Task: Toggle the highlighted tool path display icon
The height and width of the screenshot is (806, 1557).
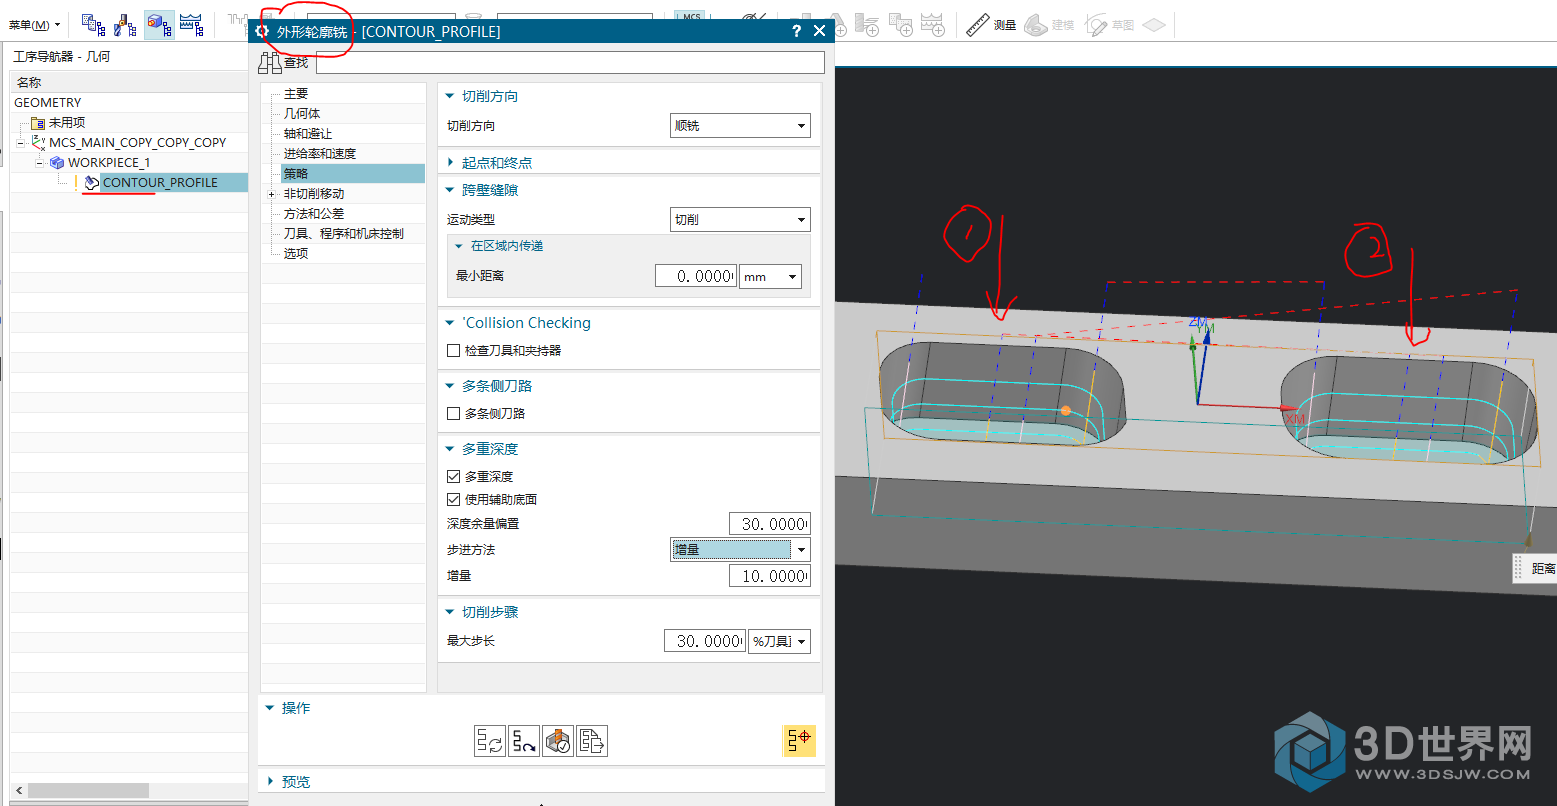Action: [x=798, y=741]
